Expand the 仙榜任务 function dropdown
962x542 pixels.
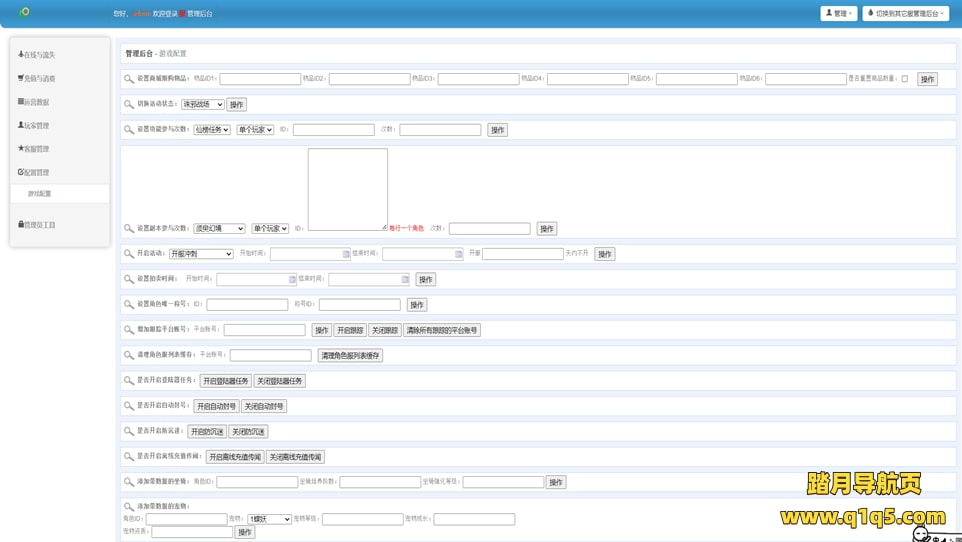tap(211, 130)
